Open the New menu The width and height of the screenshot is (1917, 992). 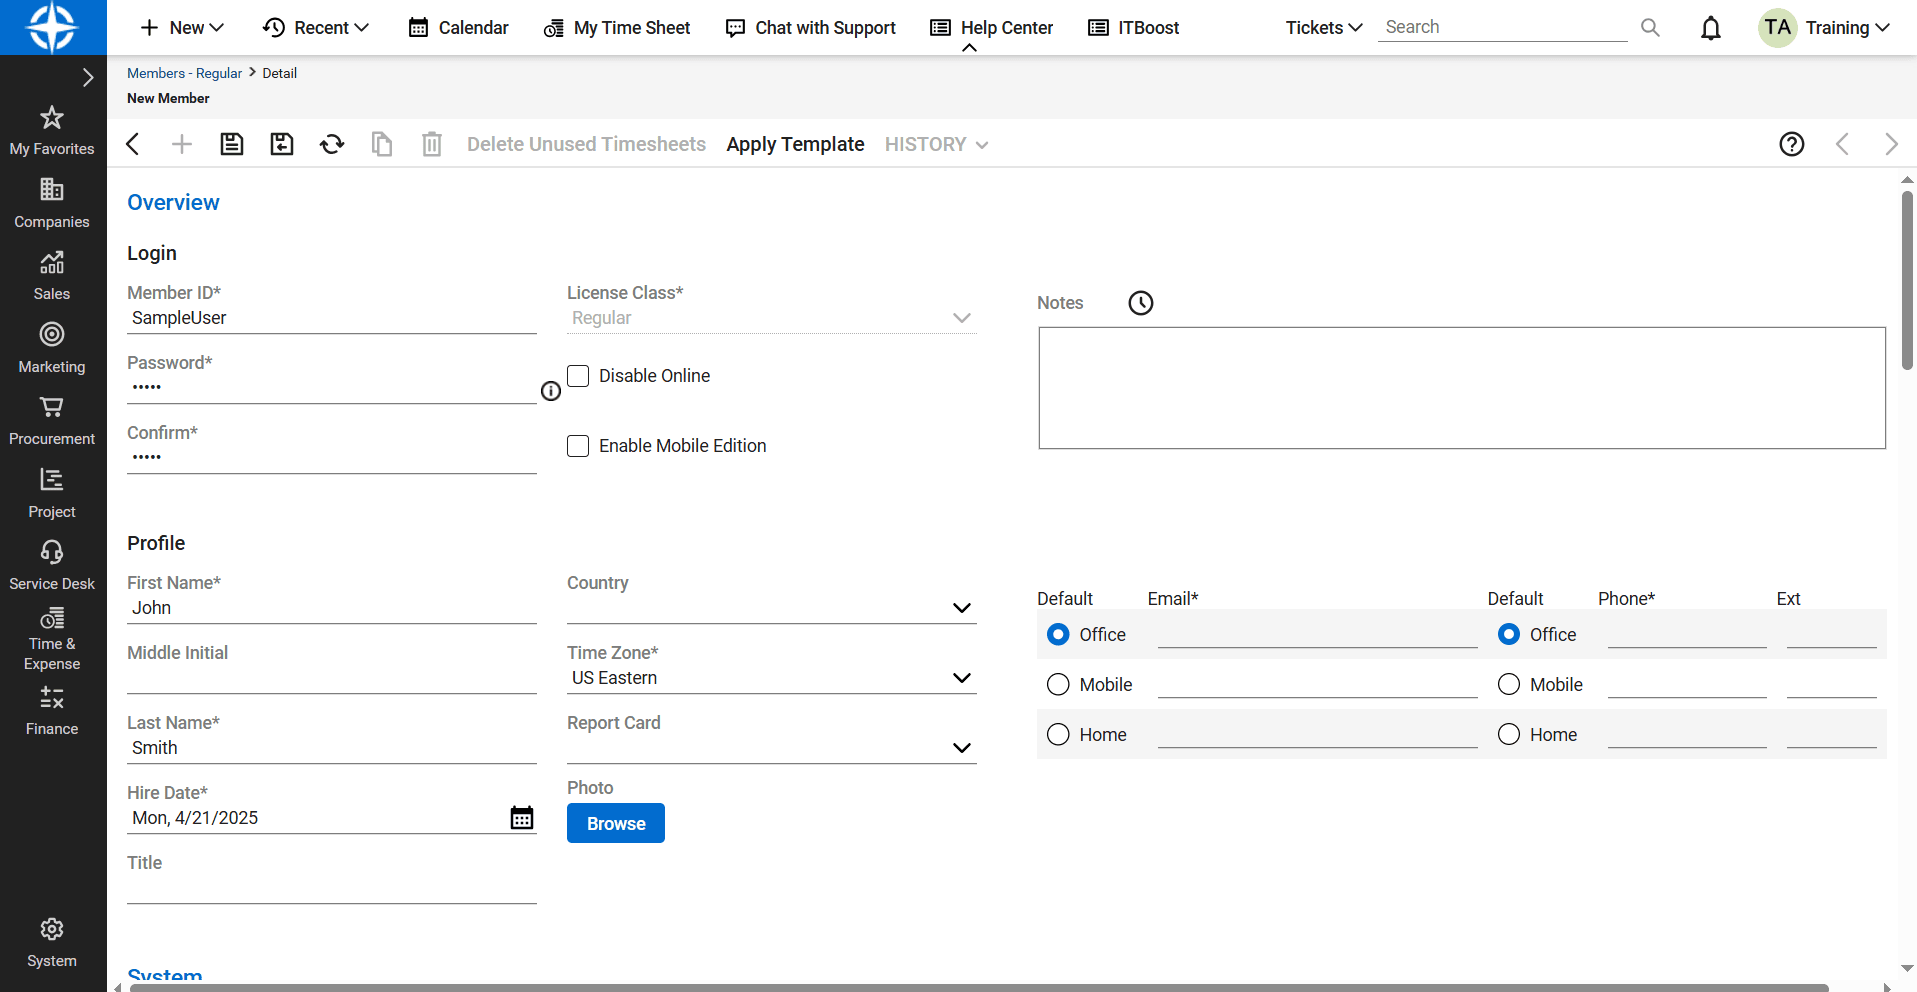182,28
